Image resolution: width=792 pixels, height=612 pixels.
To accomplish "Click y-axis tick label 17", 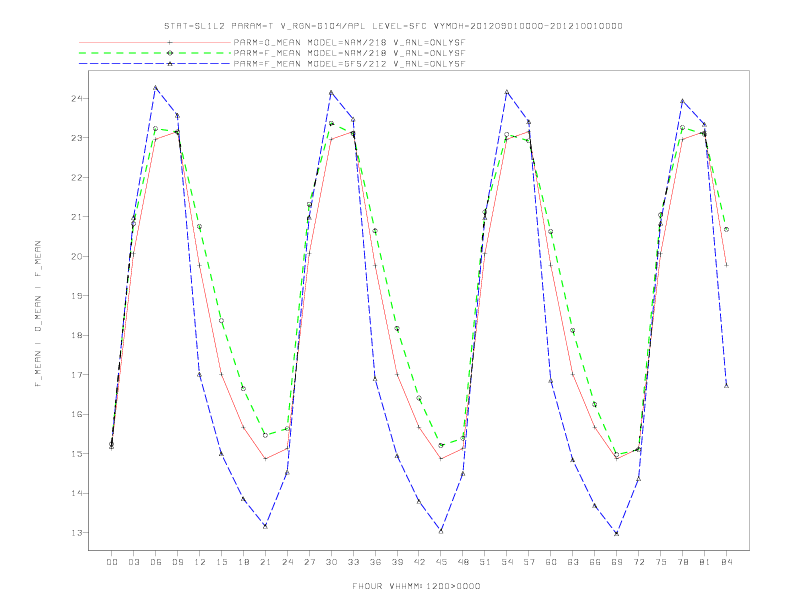I will (77, 375).
